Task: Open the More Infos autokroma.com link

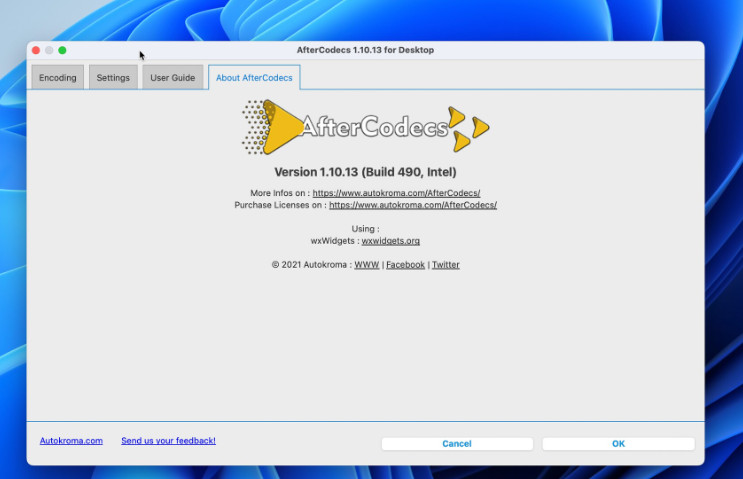Action: tap(396, 193)
